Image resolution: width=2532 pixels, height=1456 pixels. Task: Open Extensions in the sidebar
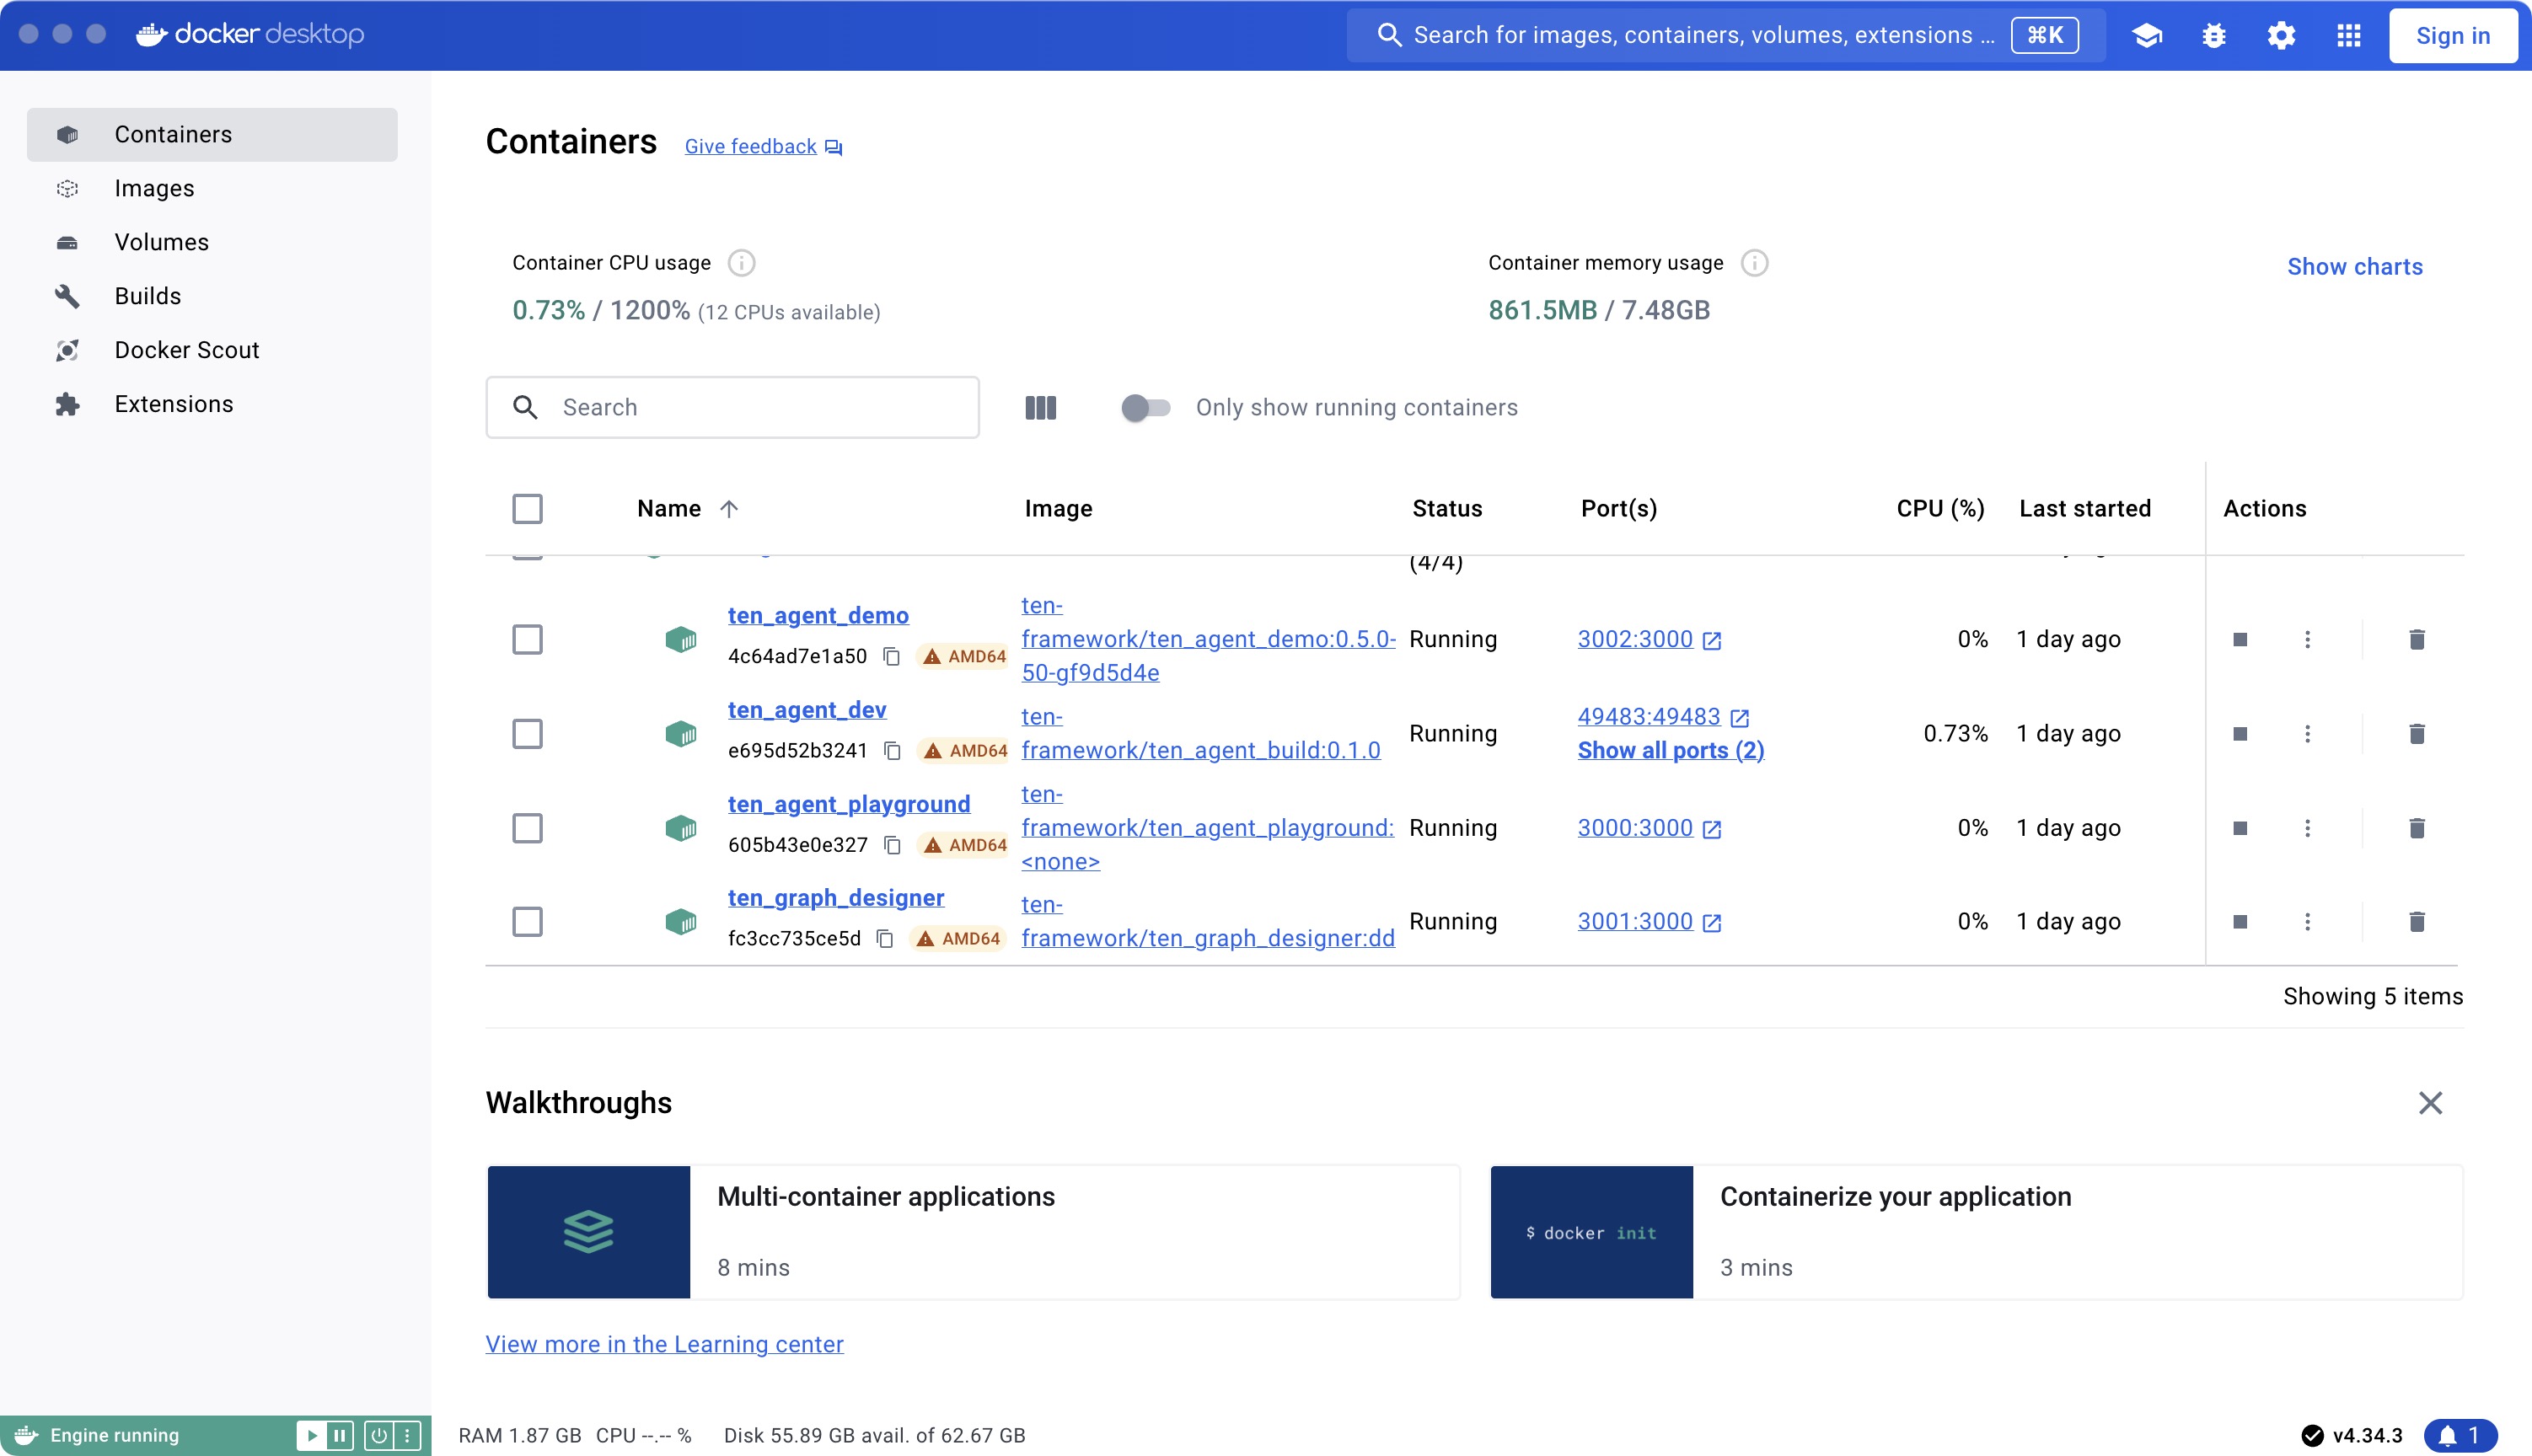pyautogui.click(x=212, y=405)
